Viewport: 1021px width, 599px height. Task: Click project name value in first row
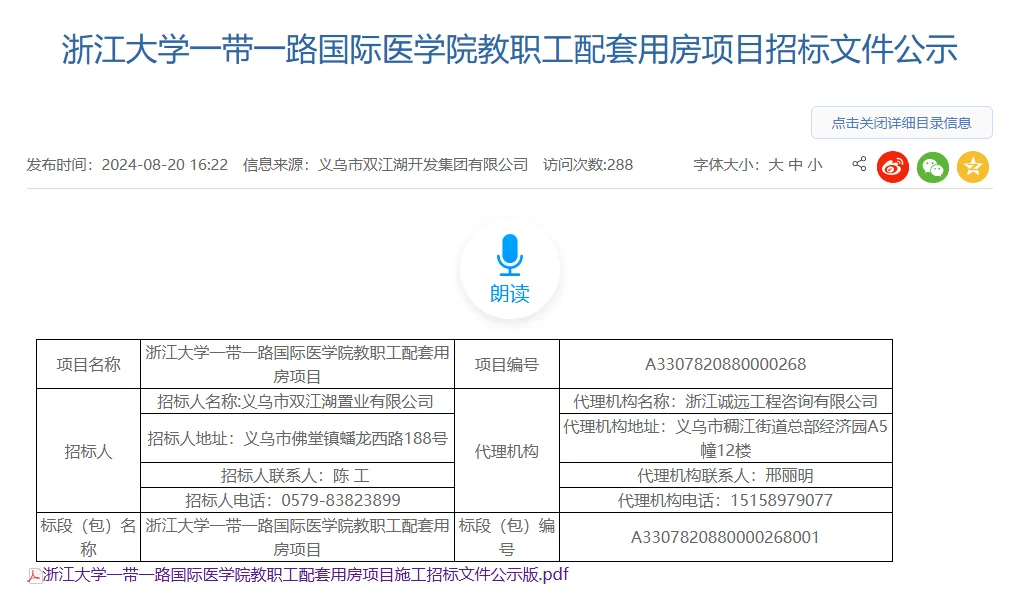(297, 364)
